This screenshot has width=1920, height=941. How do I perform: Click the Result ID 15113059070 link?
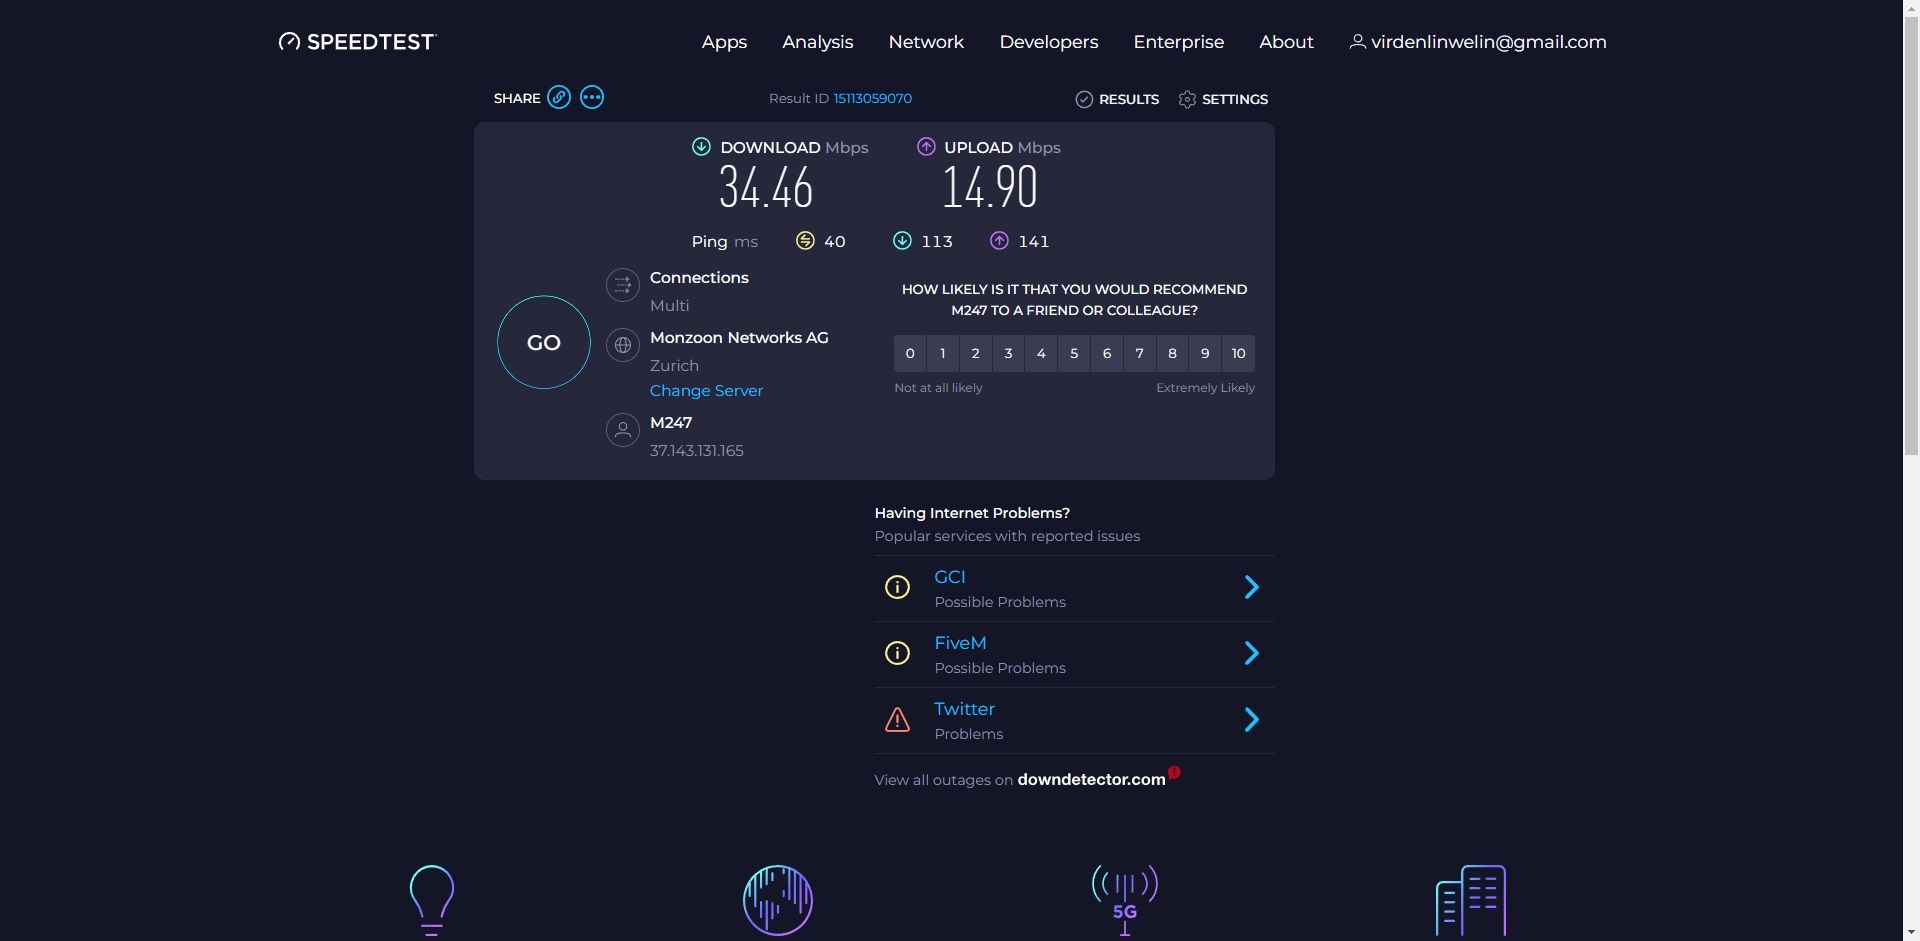(871, 98)
